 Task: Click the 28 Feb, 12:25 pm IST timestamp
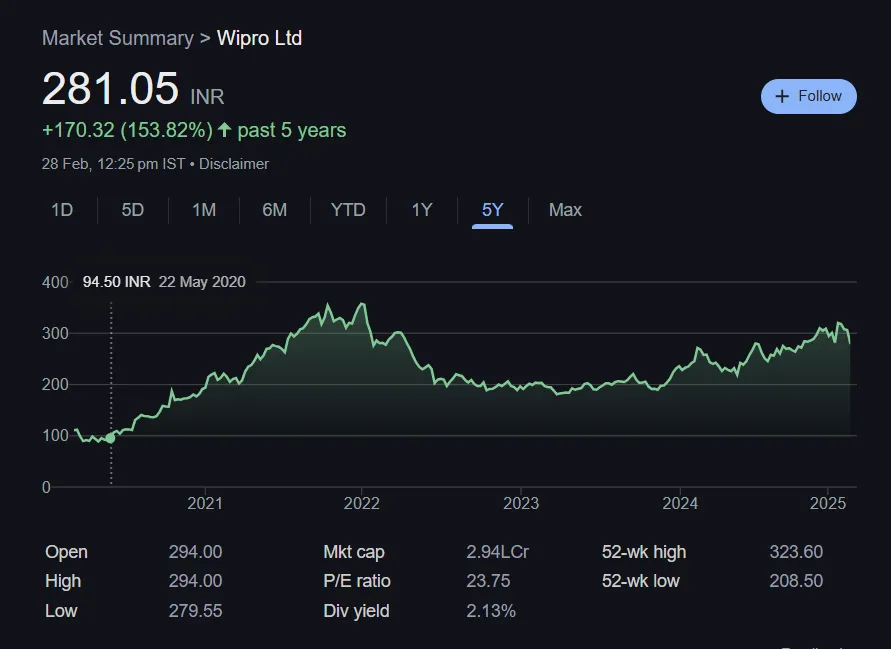coord(113,164)
